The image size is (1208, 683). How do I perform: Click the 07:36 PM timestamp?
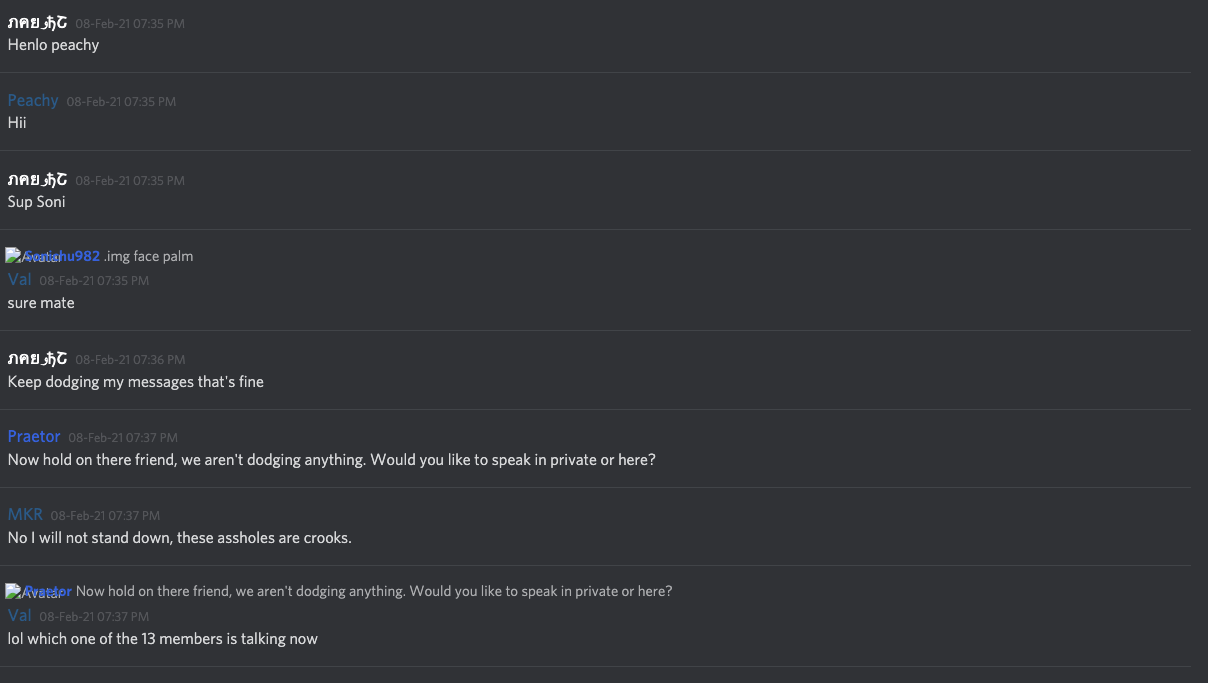(130, 360)
